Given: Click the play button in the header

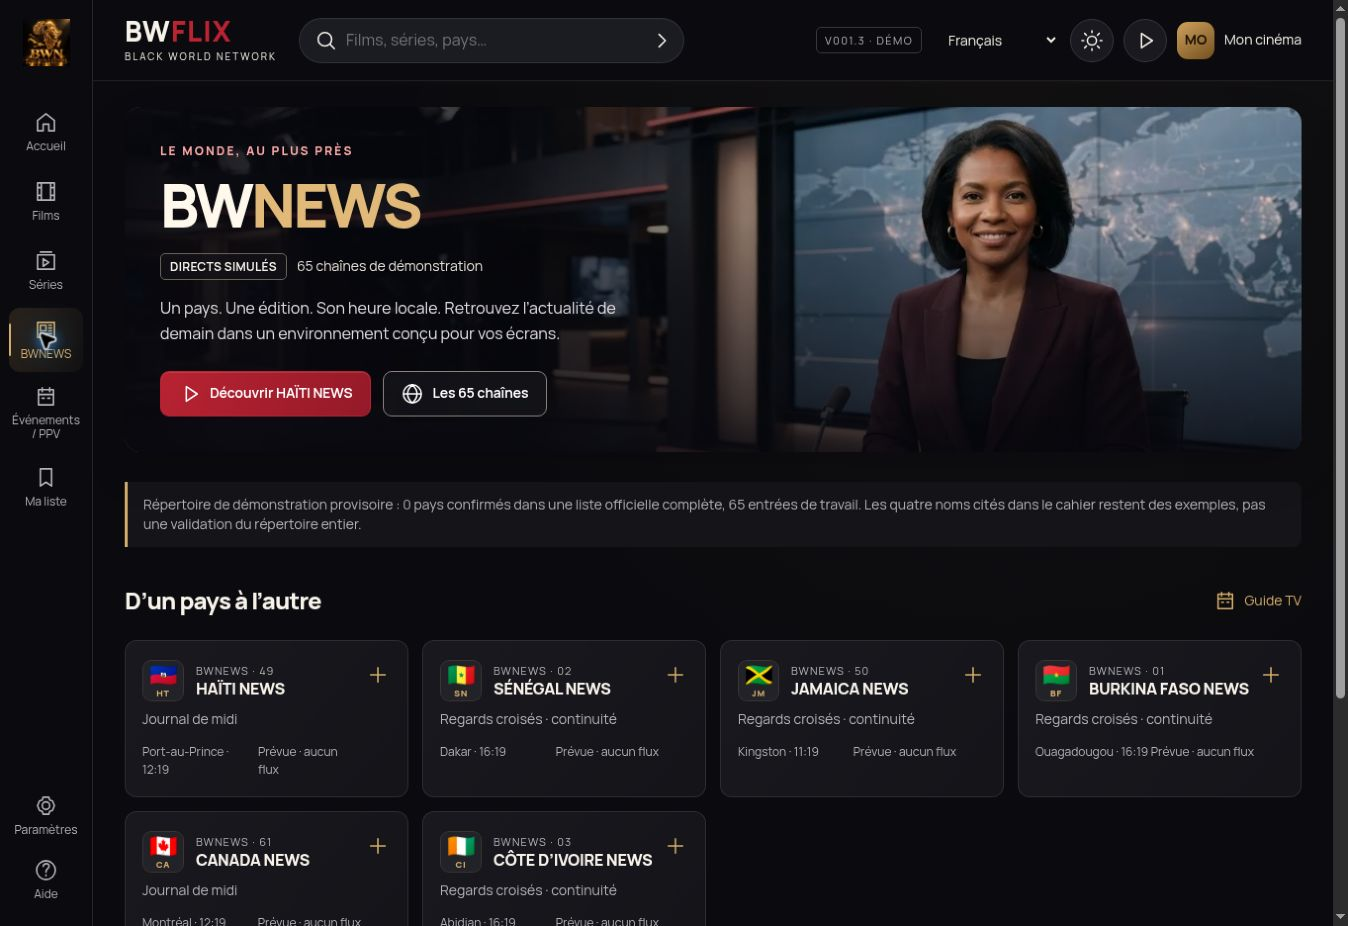Looking at the screenshot, I should point(1146,41).
